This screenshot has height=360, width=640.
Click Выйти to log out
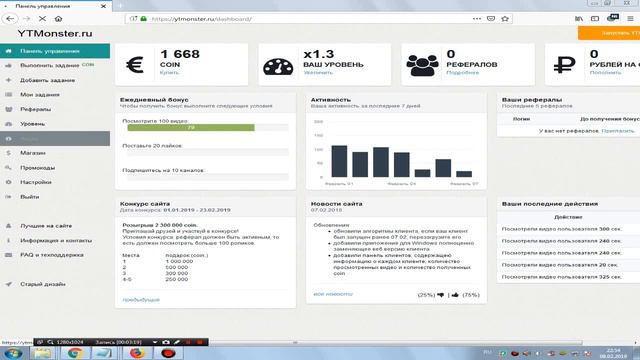(55, 197)
